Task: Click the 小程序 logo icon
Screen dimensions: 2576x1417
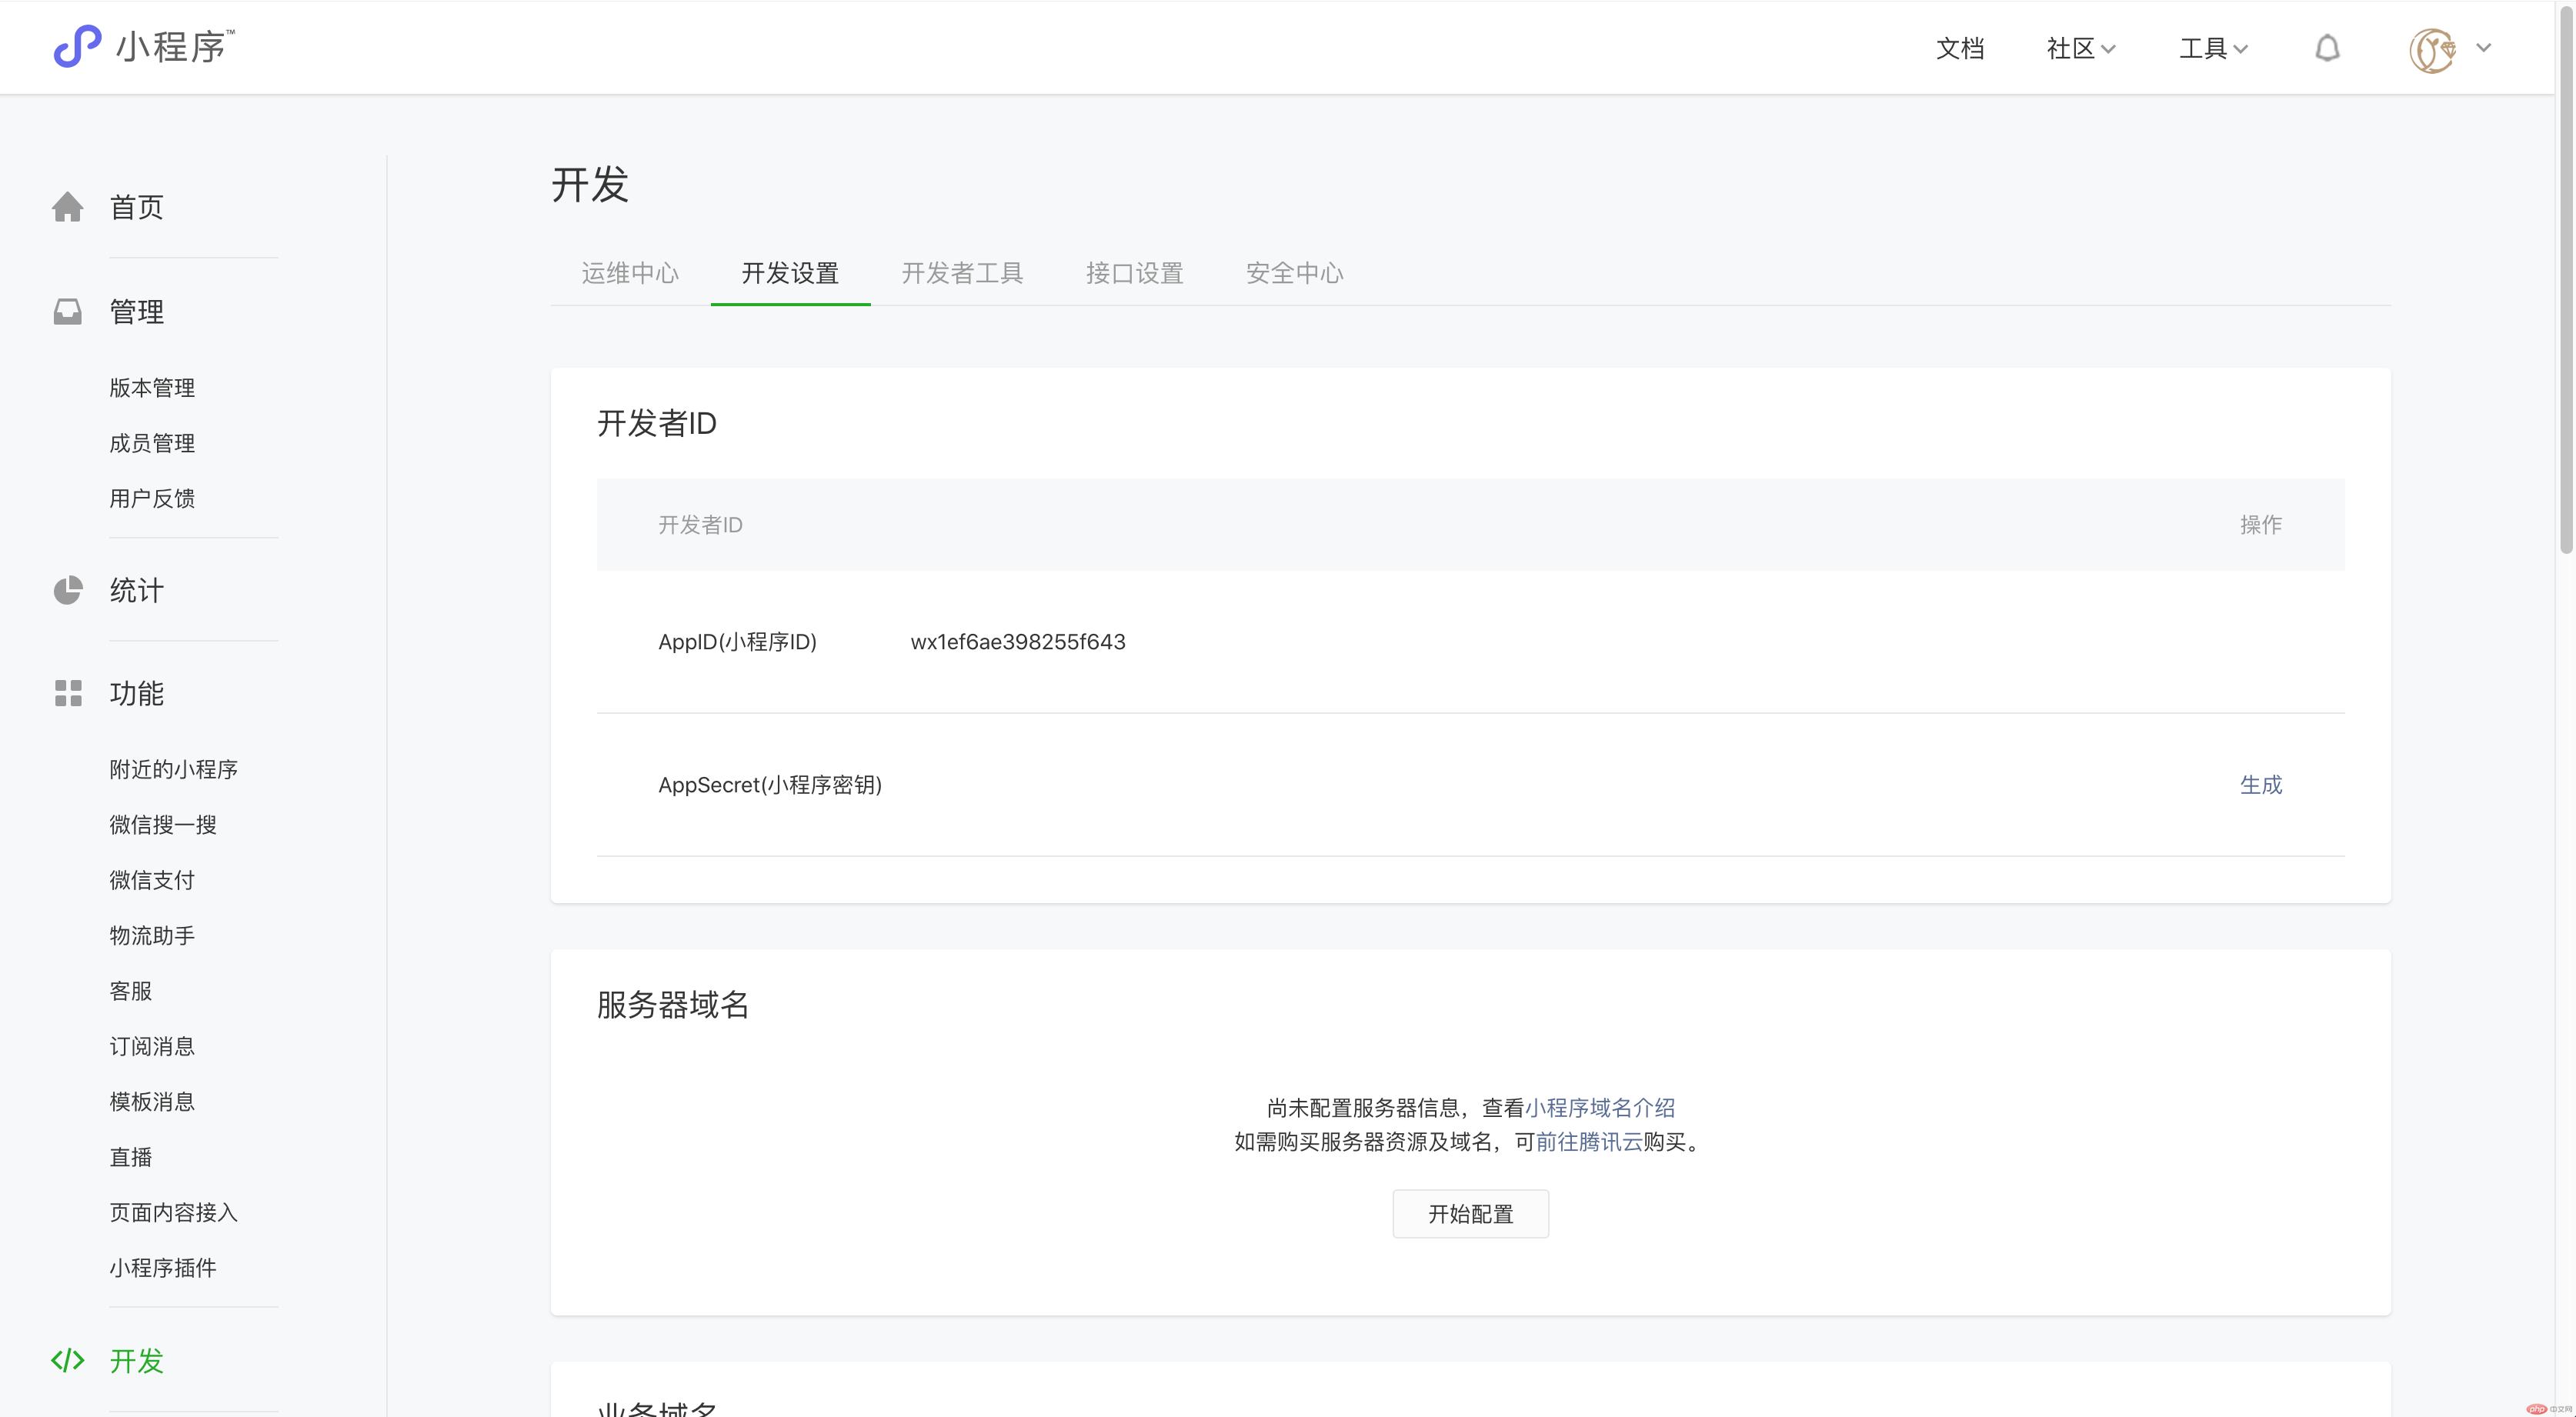Action: coord(77,46)
